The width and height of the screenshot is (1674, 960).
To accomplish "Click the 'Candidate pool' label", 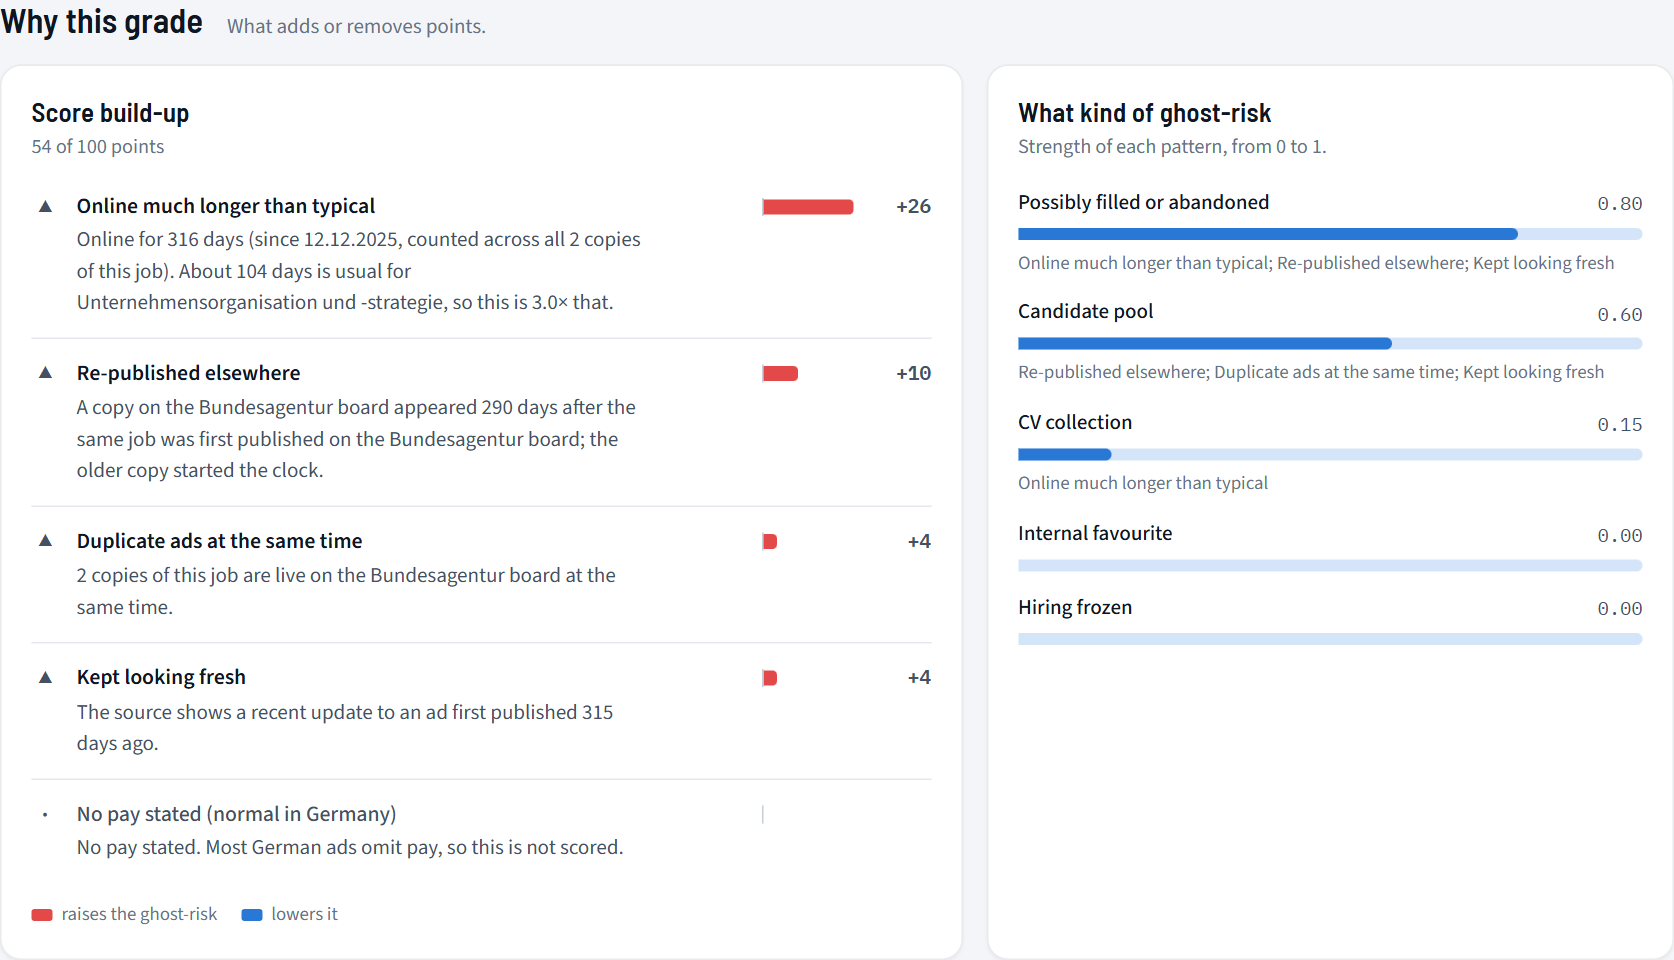I will (x=1086, y=312).
